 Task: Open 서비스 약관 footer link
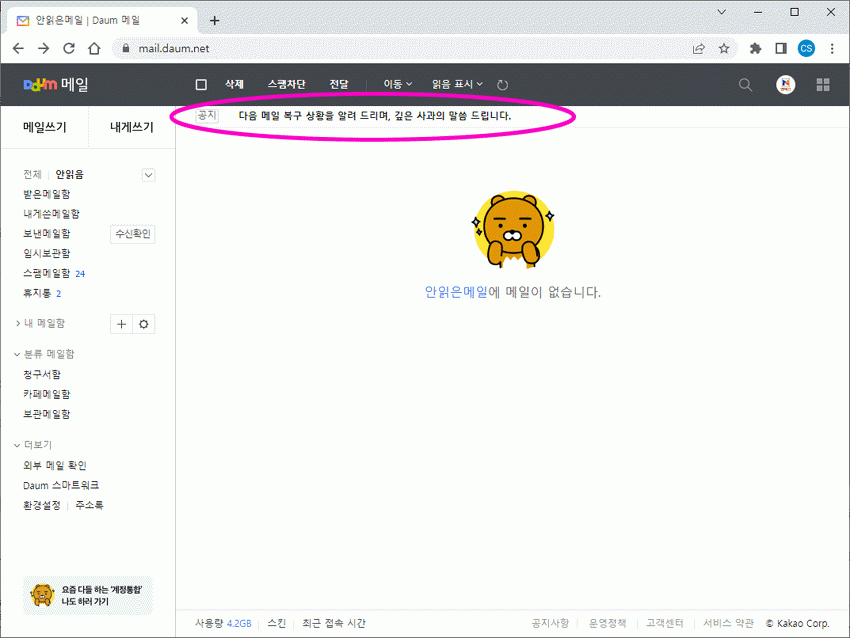point(729,623)
